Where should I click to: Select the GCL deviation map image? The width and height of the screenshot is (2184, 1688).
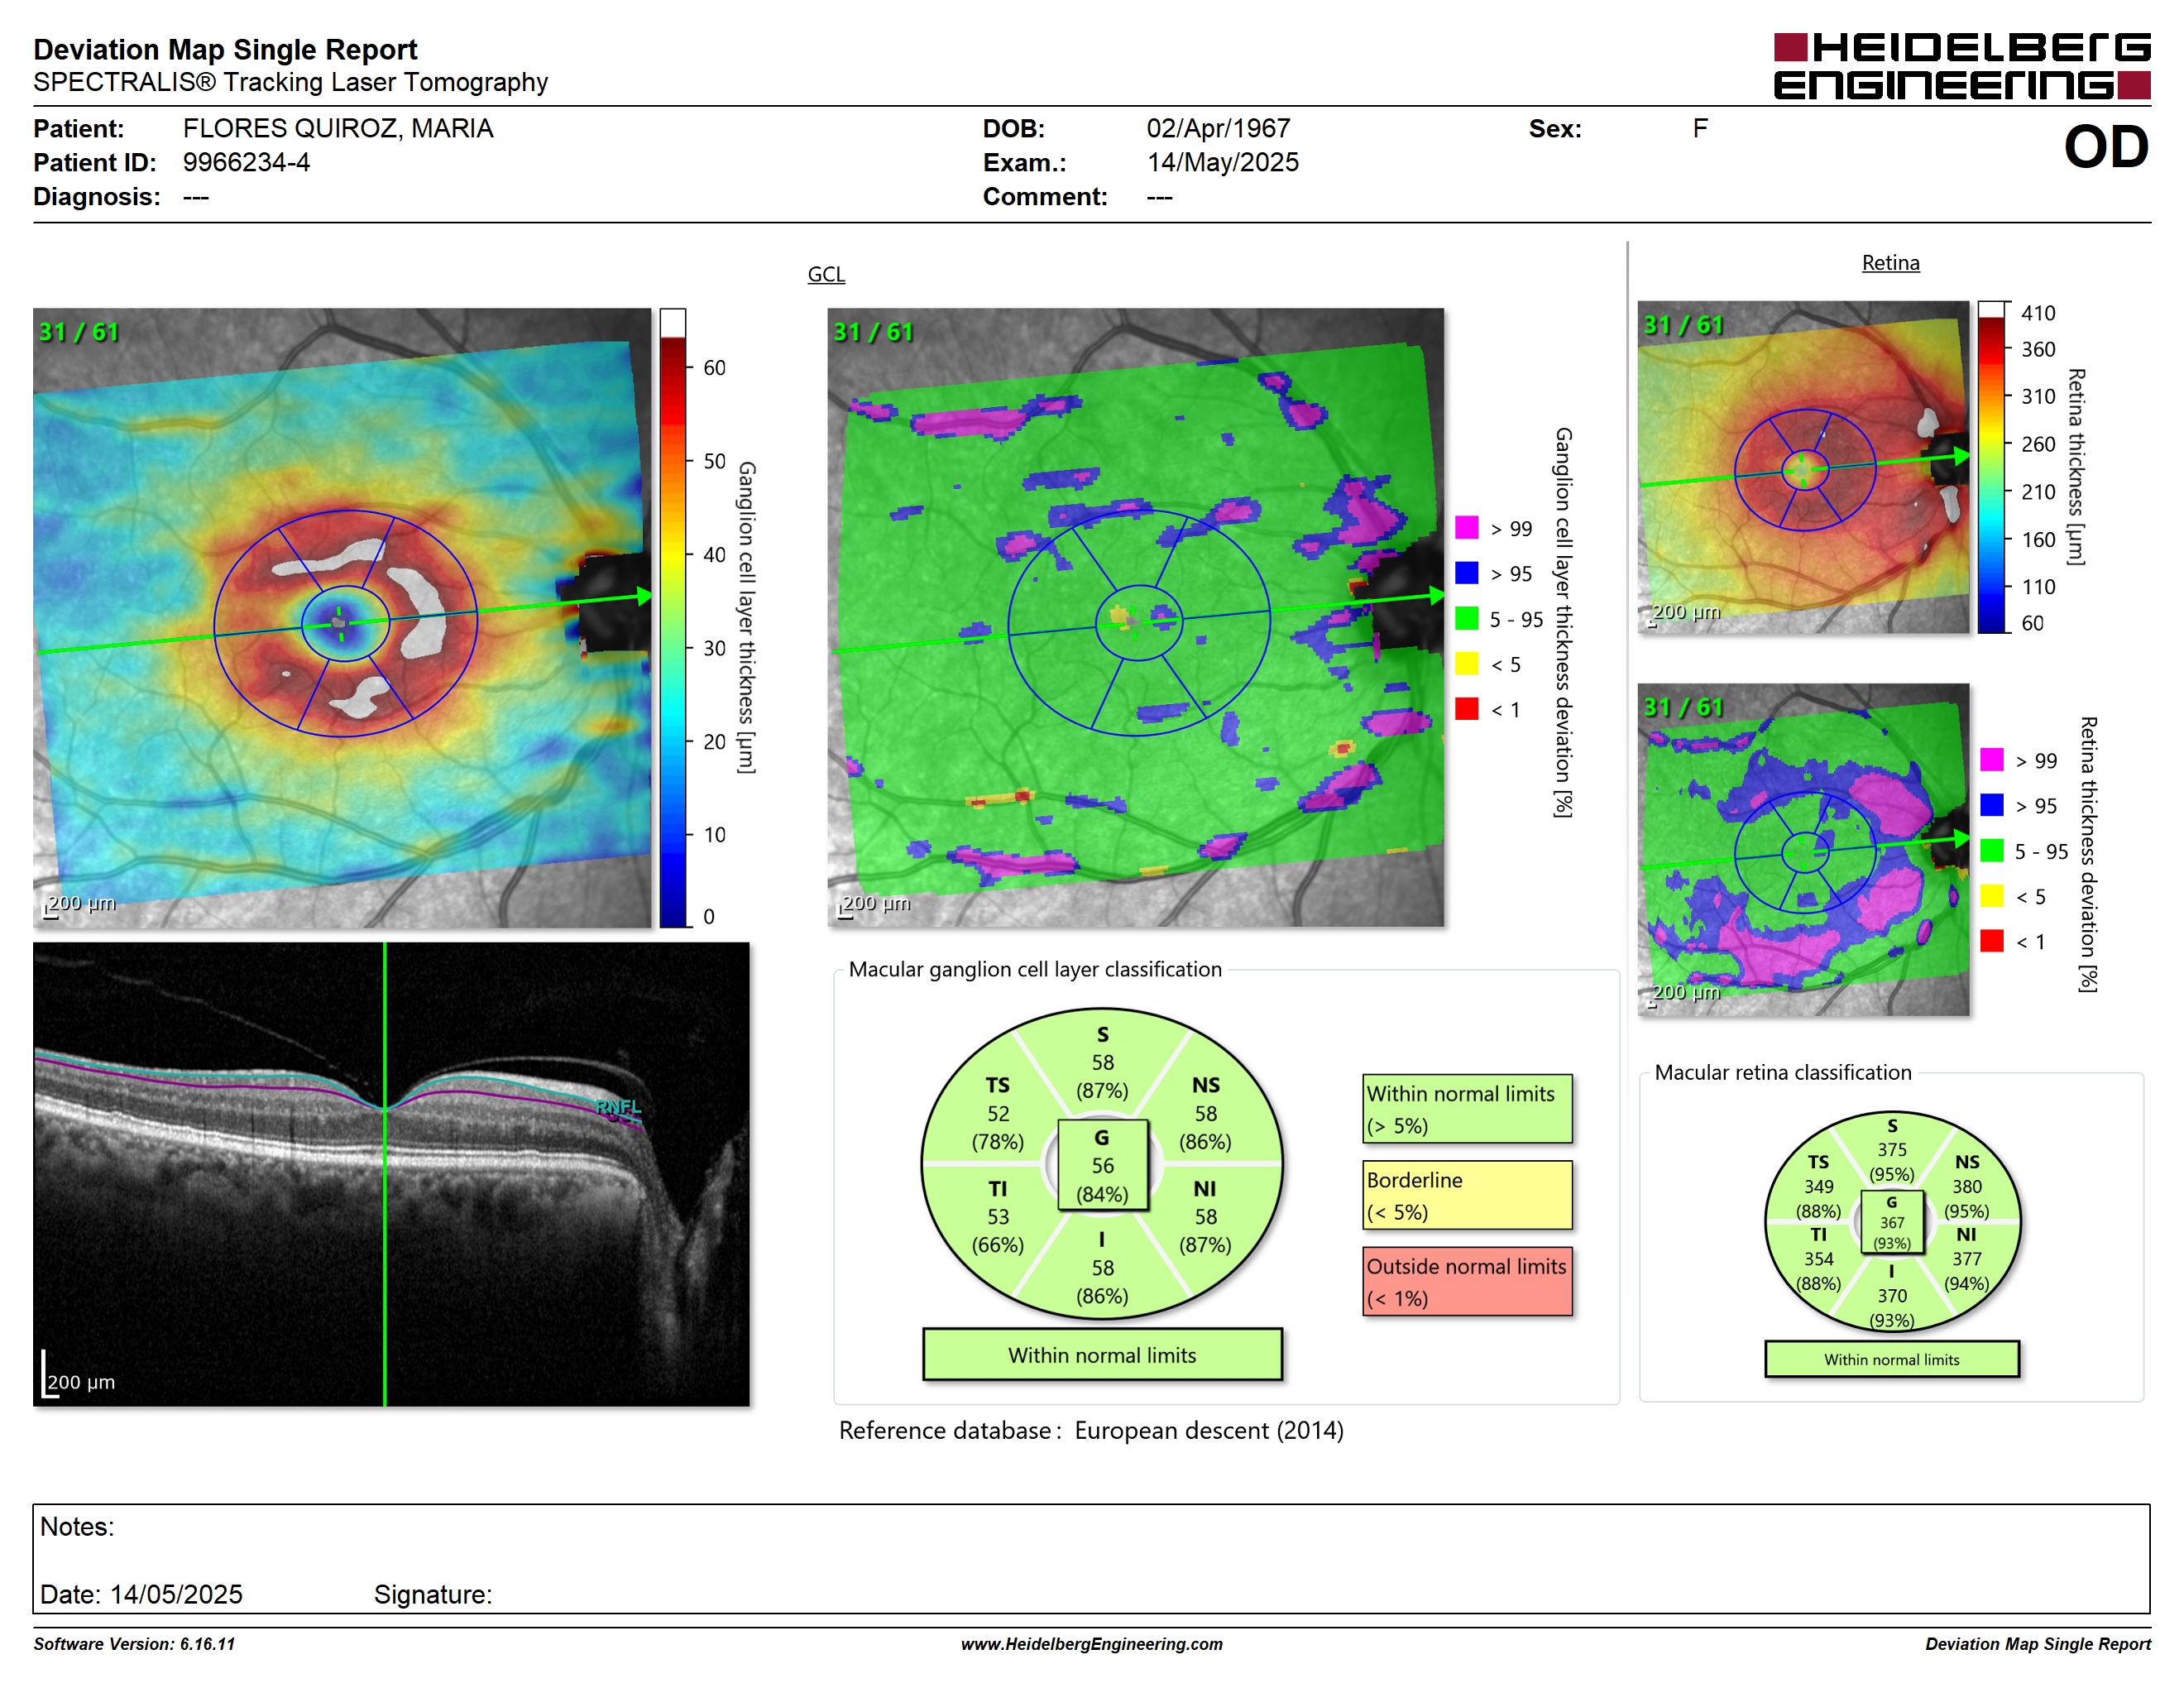[1135, 617]
